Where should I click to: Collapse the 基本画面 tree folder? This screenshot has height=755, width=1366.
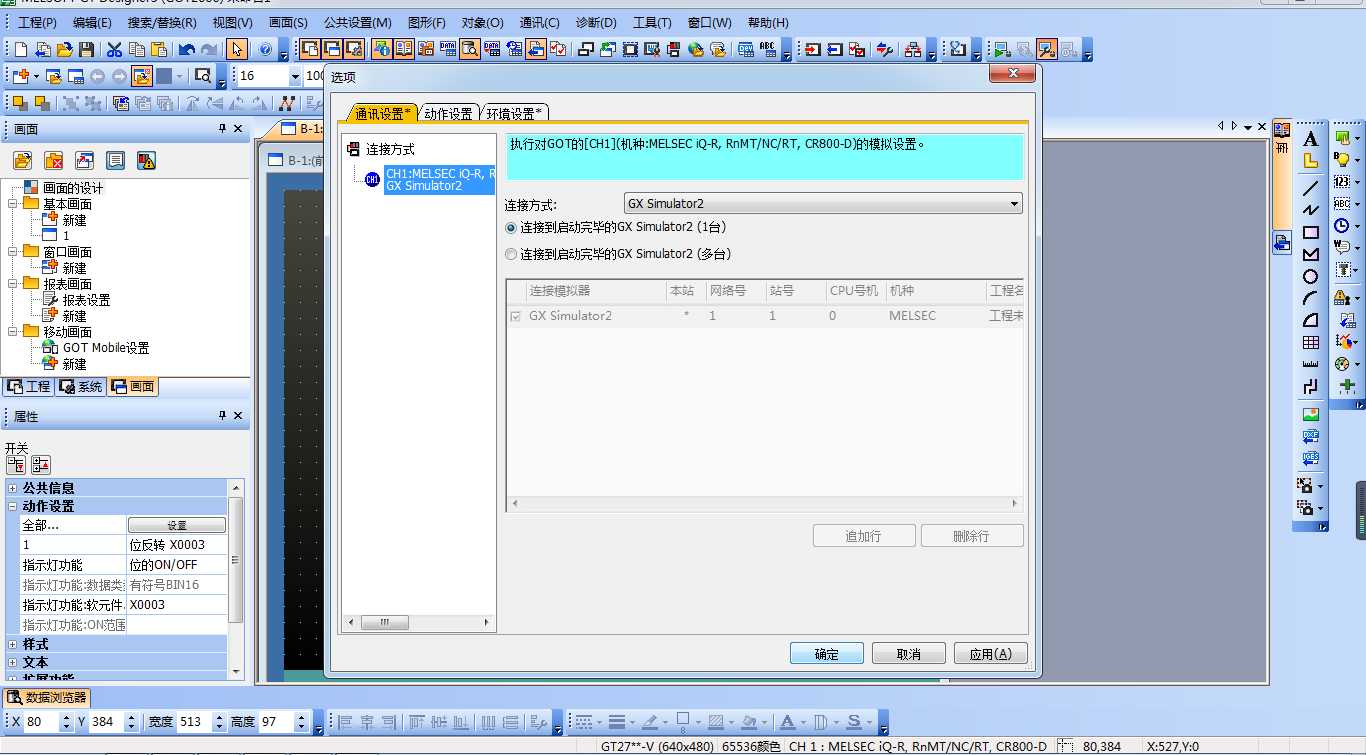(x=14, y=204)
